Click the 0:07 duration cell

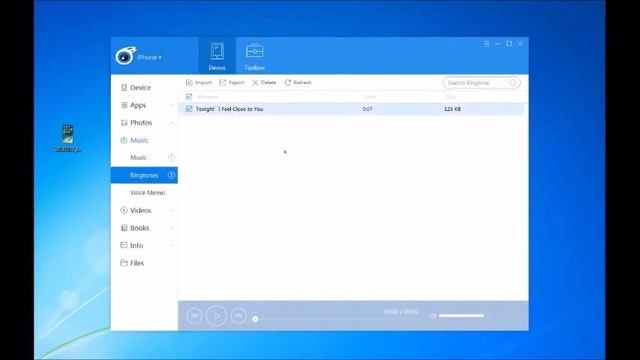[x=367, y=109]
